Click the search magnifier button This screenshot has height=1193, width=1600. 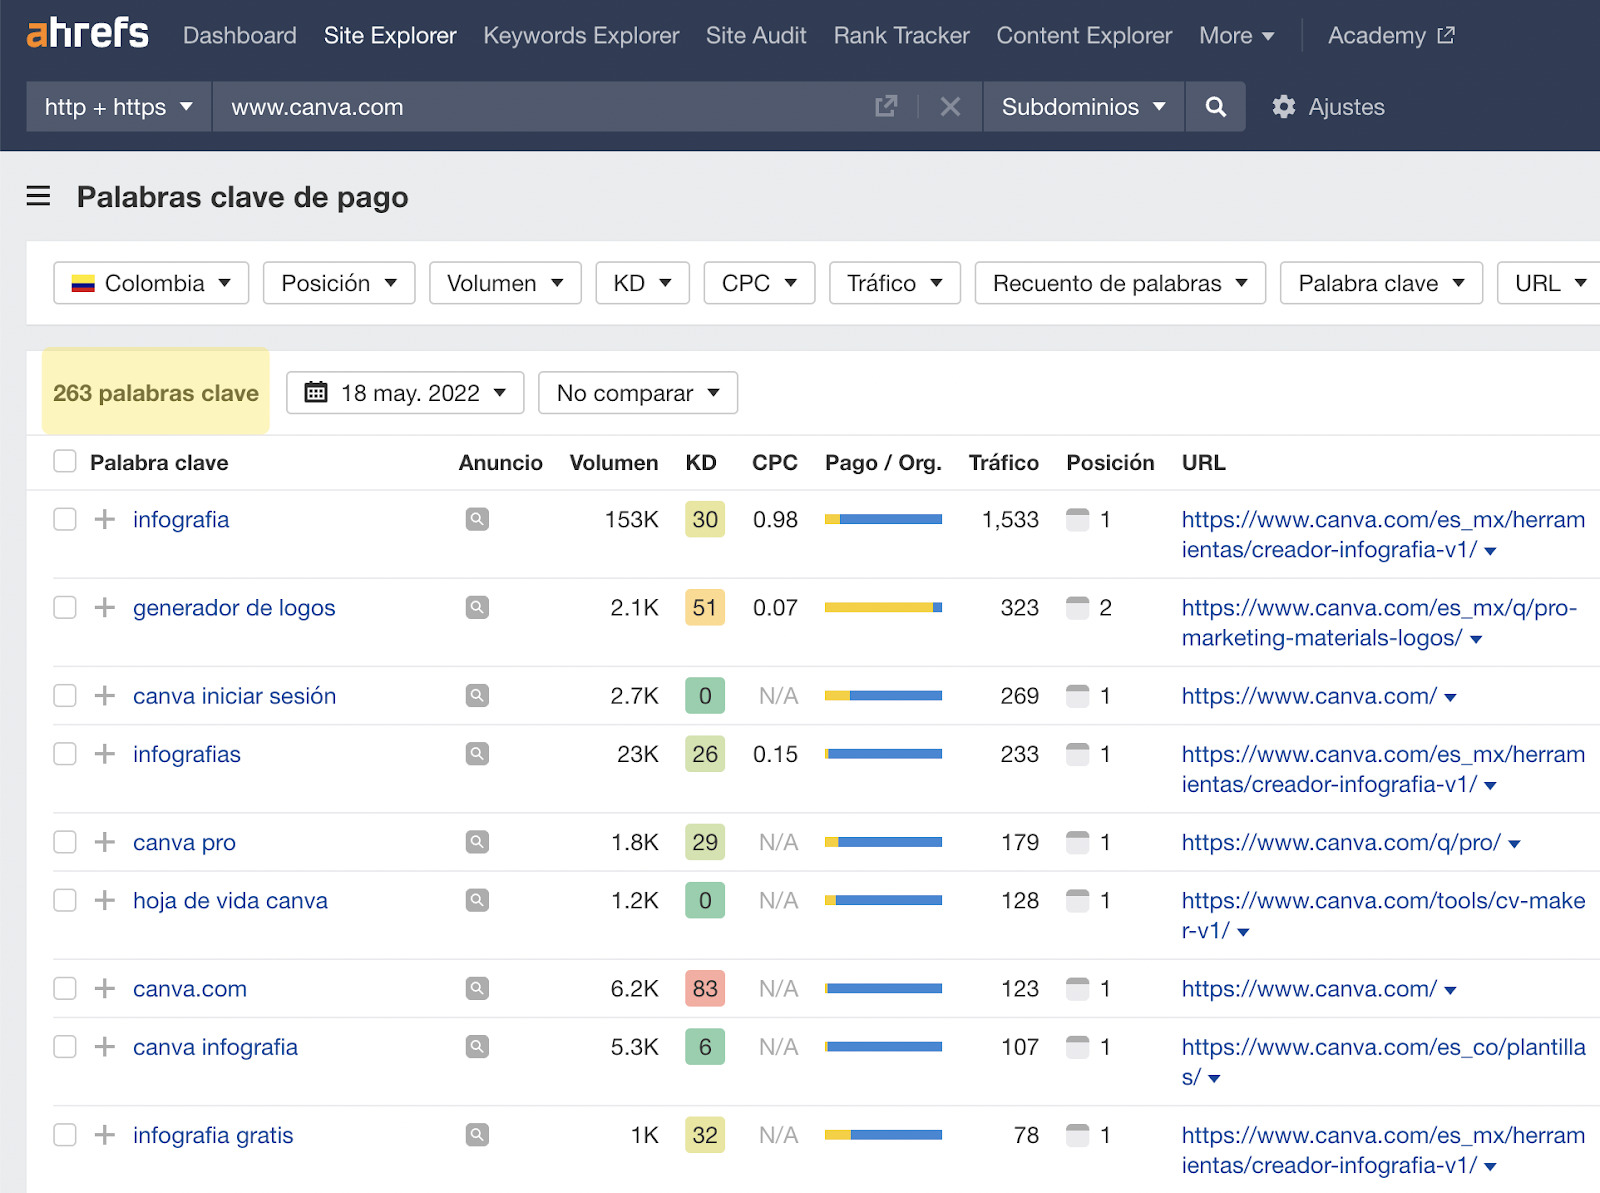coord(1215,107)
